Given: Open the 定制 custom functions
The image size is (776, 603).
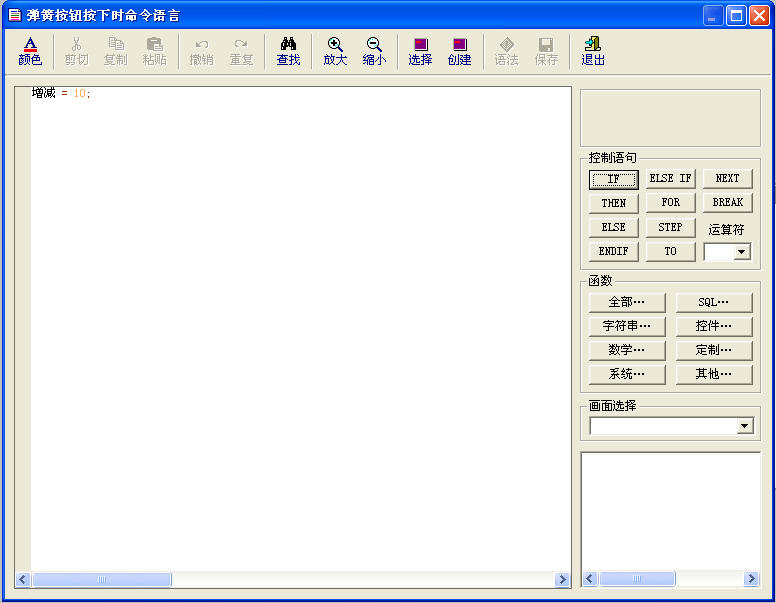Looking at the screenshot, I should 714,350.
